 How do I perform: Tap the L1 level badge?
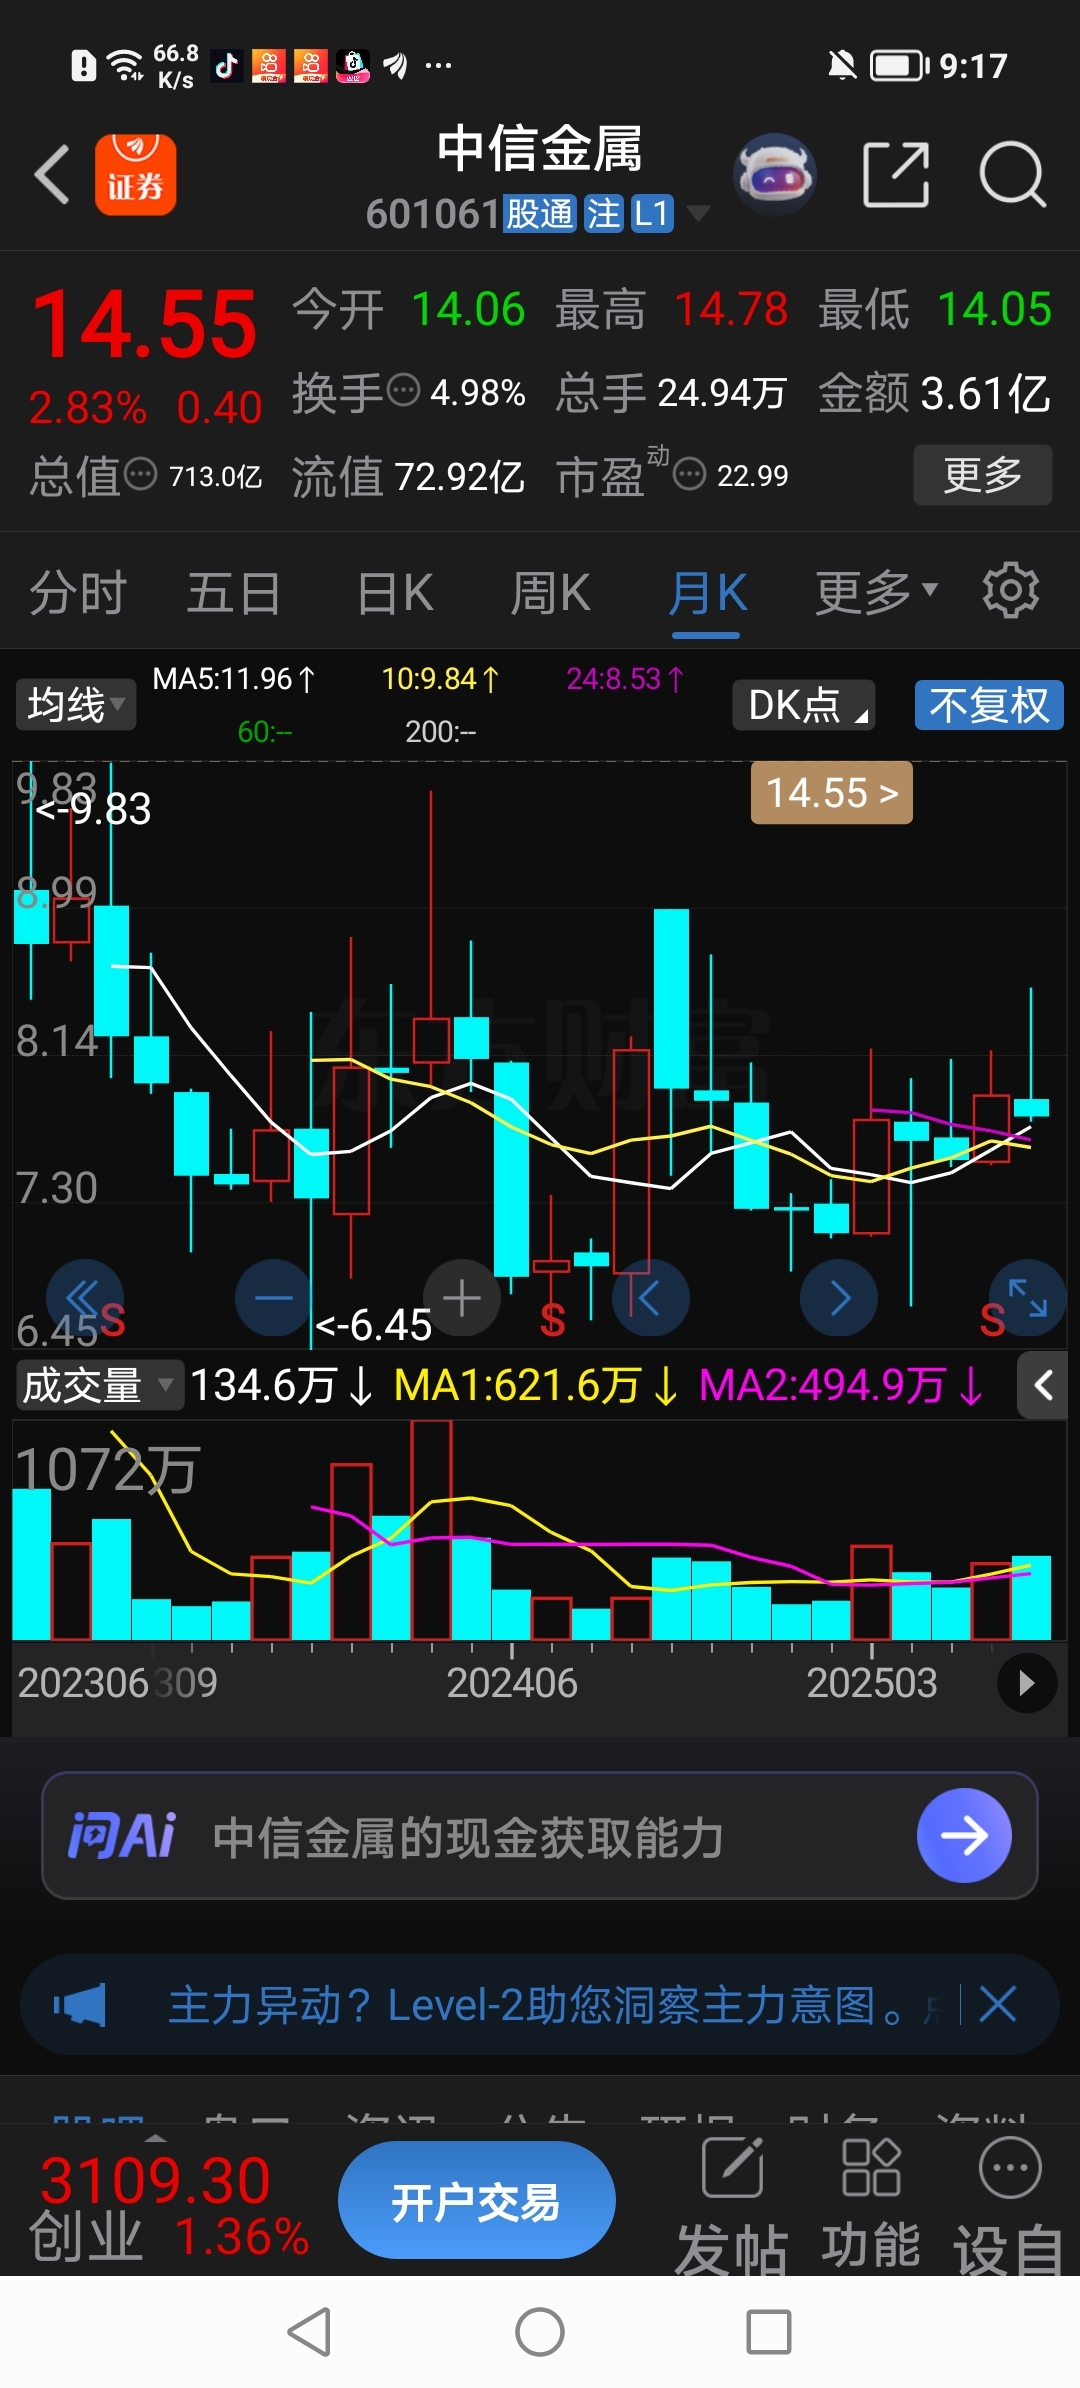652,214
